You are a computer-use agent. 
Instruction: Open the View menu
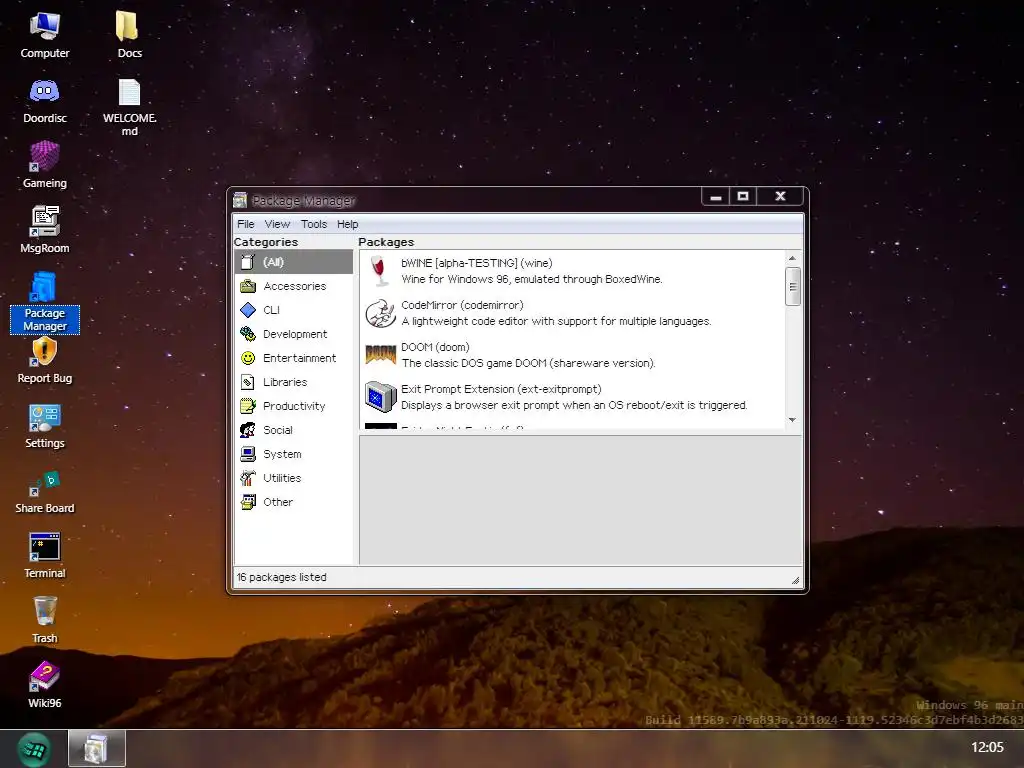[277, 224]
